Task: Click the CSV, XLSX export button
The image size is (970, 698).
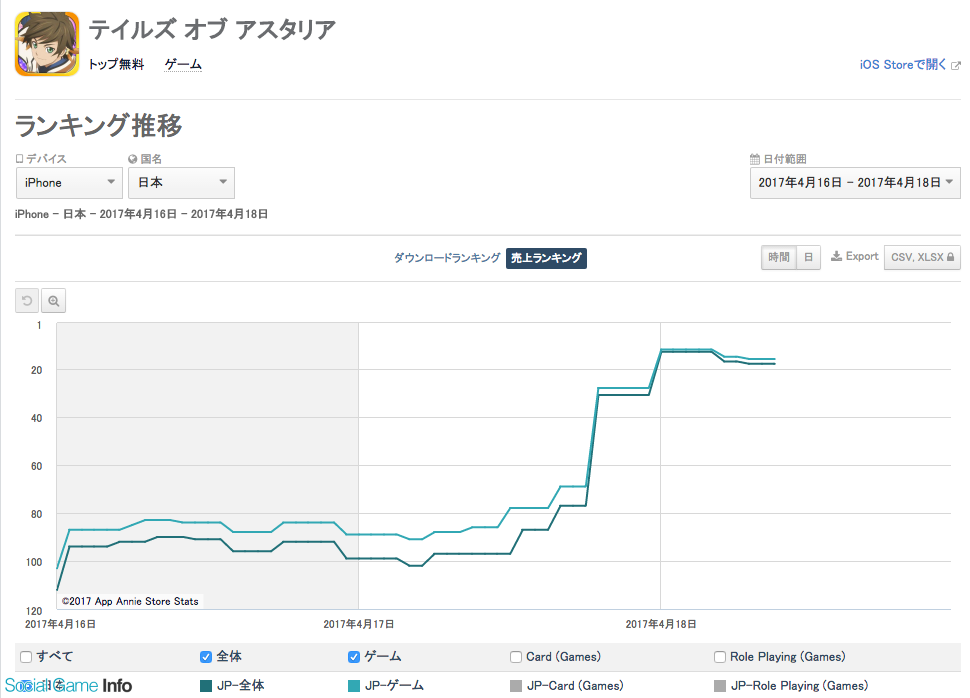Action: coord(922,257)
